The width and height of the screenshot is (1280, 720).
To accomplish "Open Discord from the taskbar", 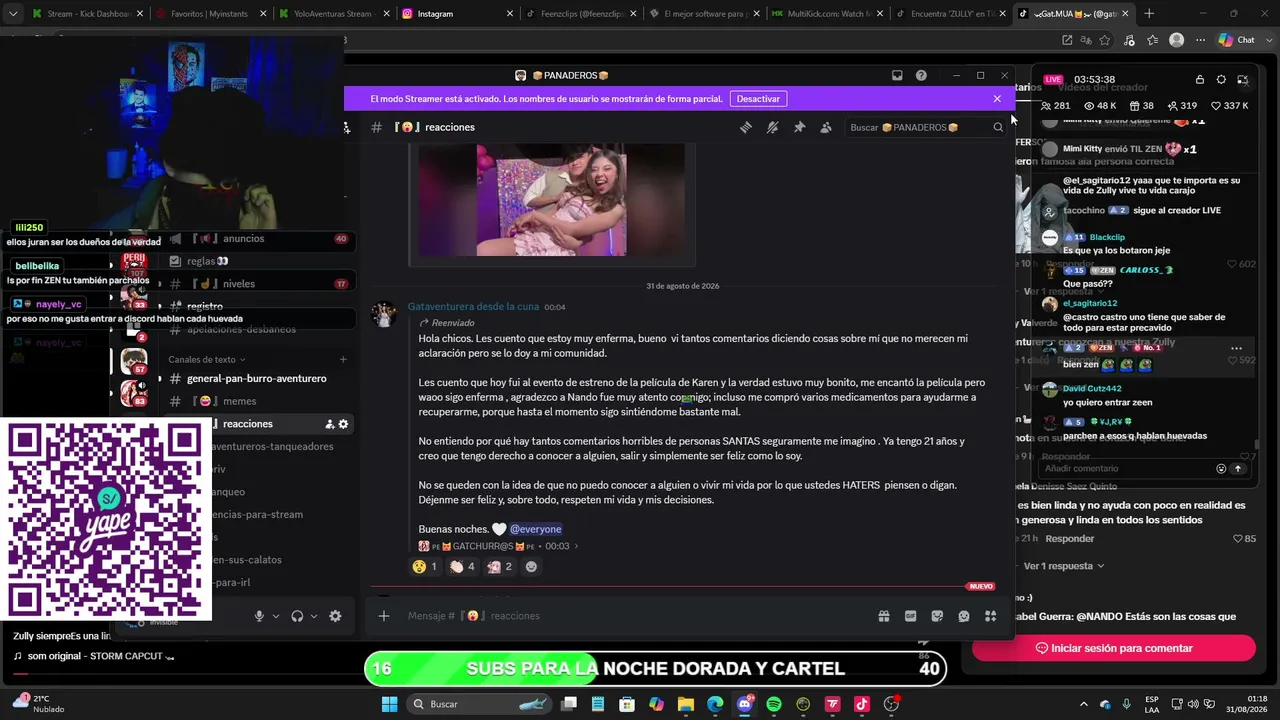I will 745,704.
